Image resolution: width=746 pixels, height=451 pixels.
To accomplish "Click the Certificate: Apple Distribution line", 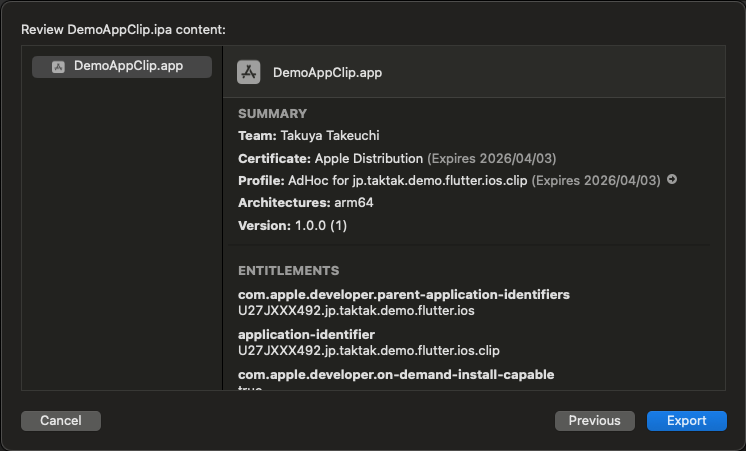I will click(397, 158).
